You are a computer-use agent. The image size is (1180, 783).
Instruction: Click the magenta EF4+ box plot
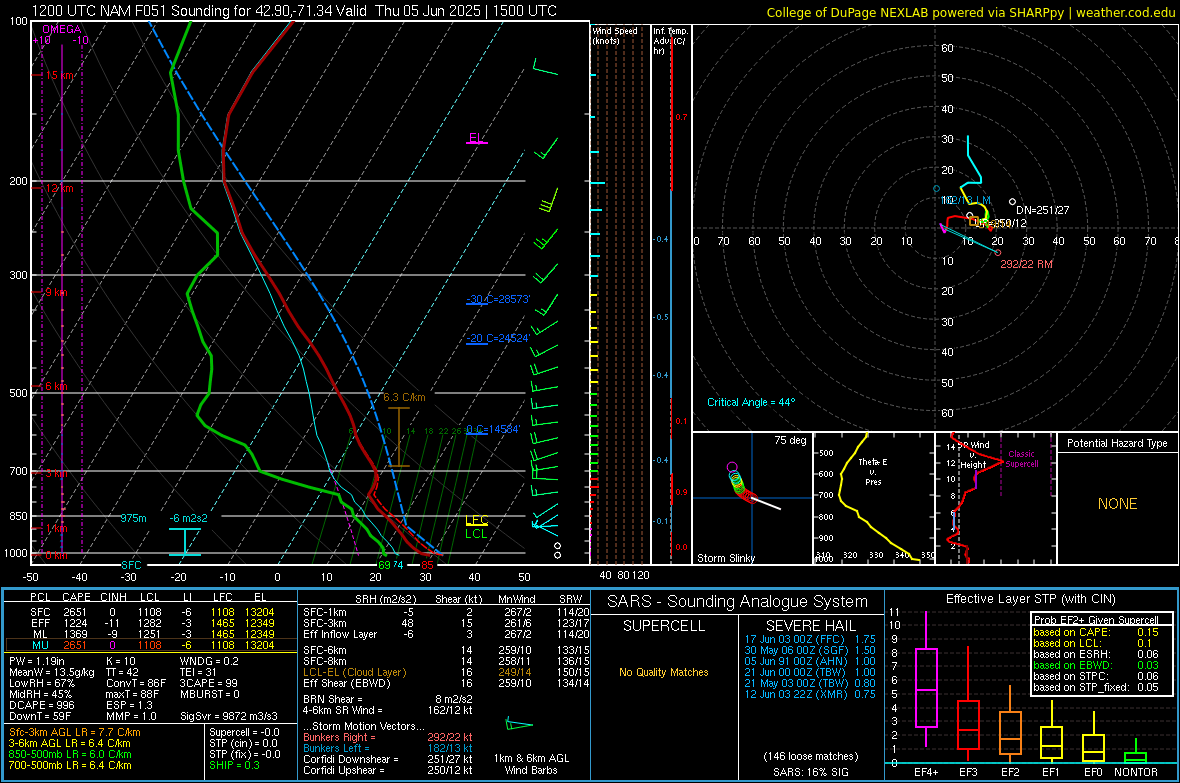[926, 687]
